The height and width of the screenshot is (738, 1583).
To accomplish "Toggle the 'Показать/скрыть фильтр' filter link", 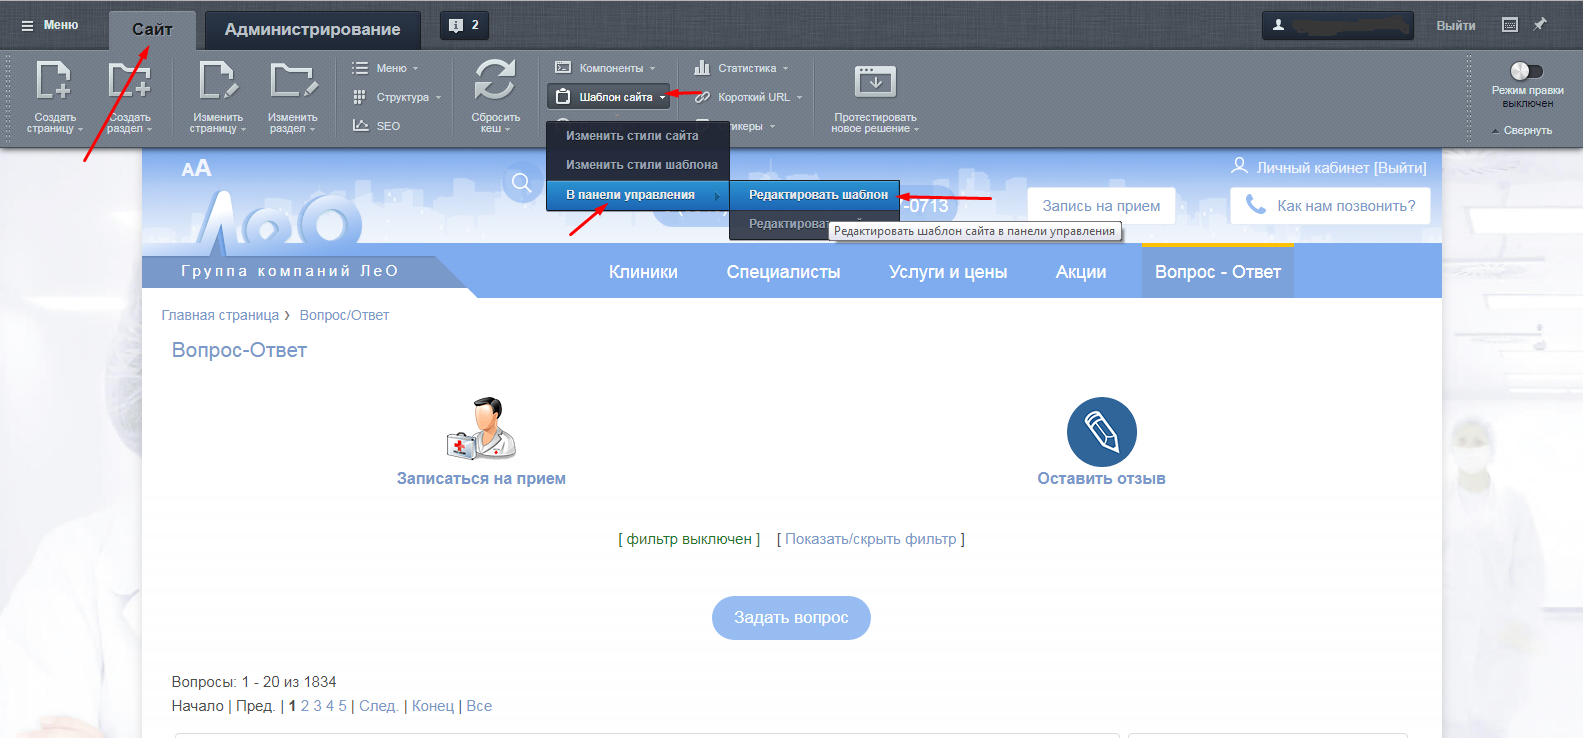I will click(x=870, y=539).
